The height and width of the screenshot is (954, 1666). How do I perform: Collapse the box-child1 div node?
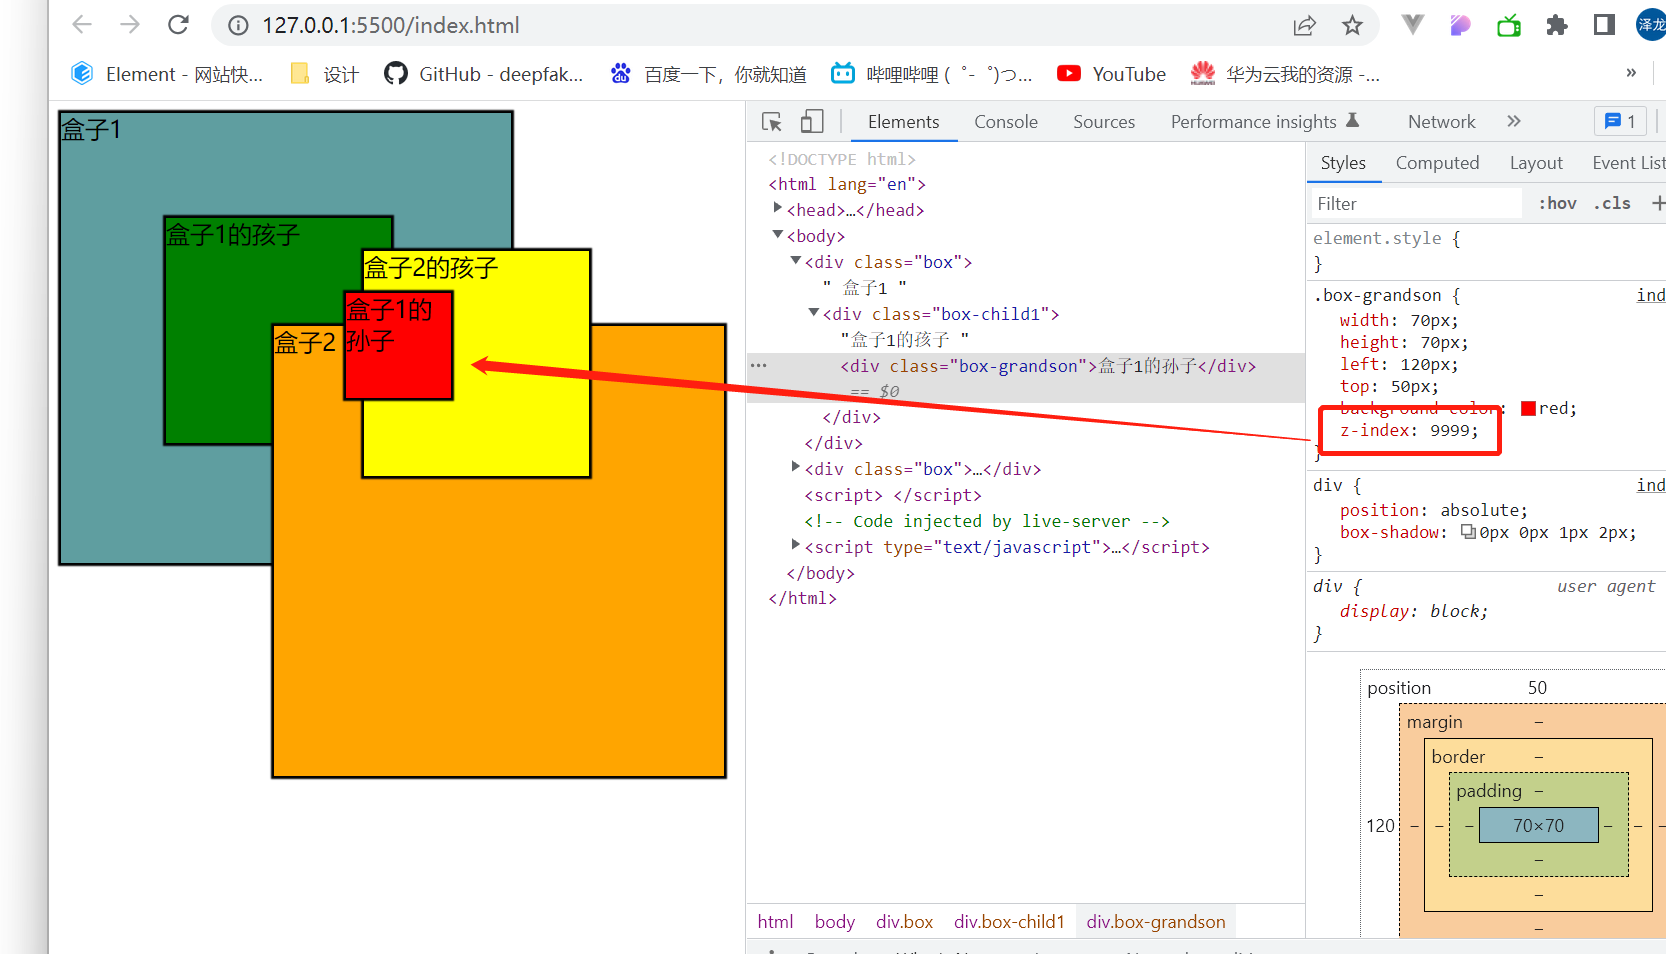pyautogui.click(x=814, y=312)
